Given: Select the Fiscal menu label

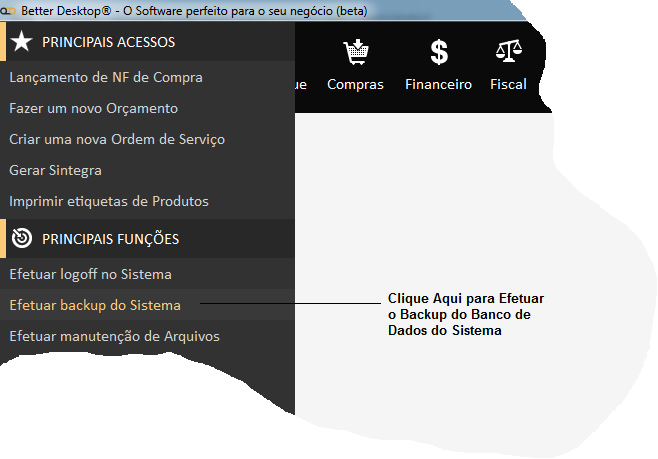Looking at the screenshot, I should point(508,85).
